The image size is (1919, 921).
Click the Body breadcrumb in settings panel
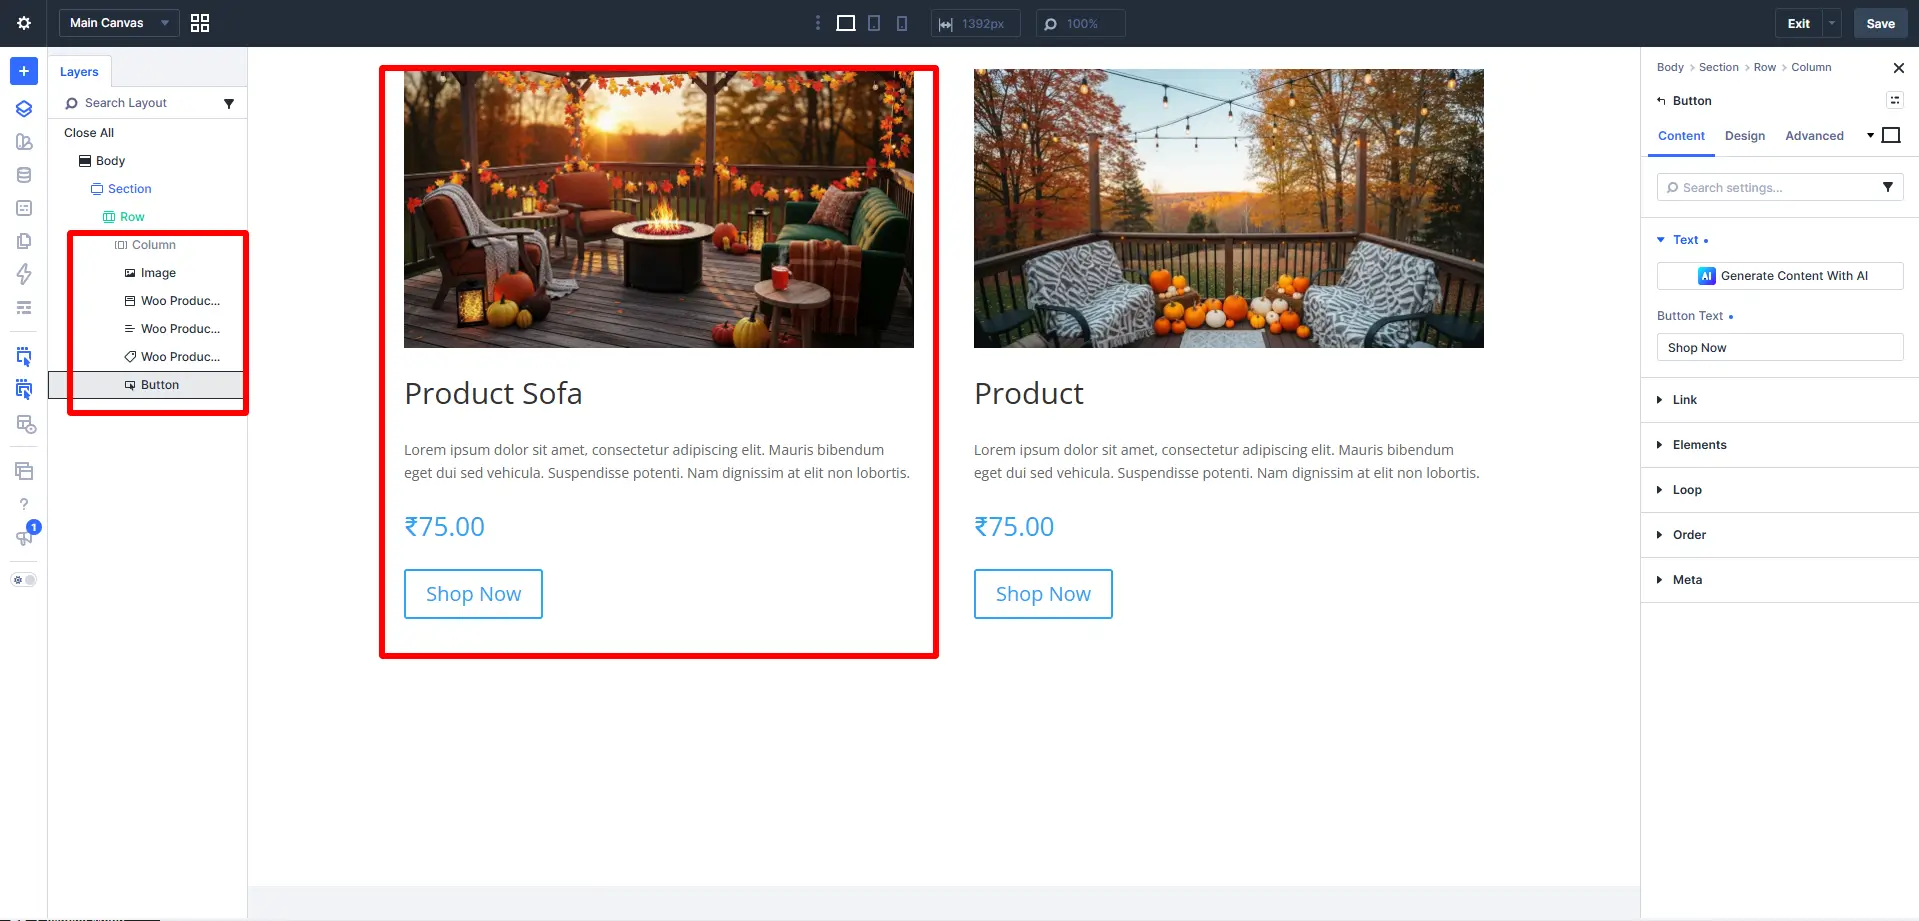click(x=1670, y=67)
